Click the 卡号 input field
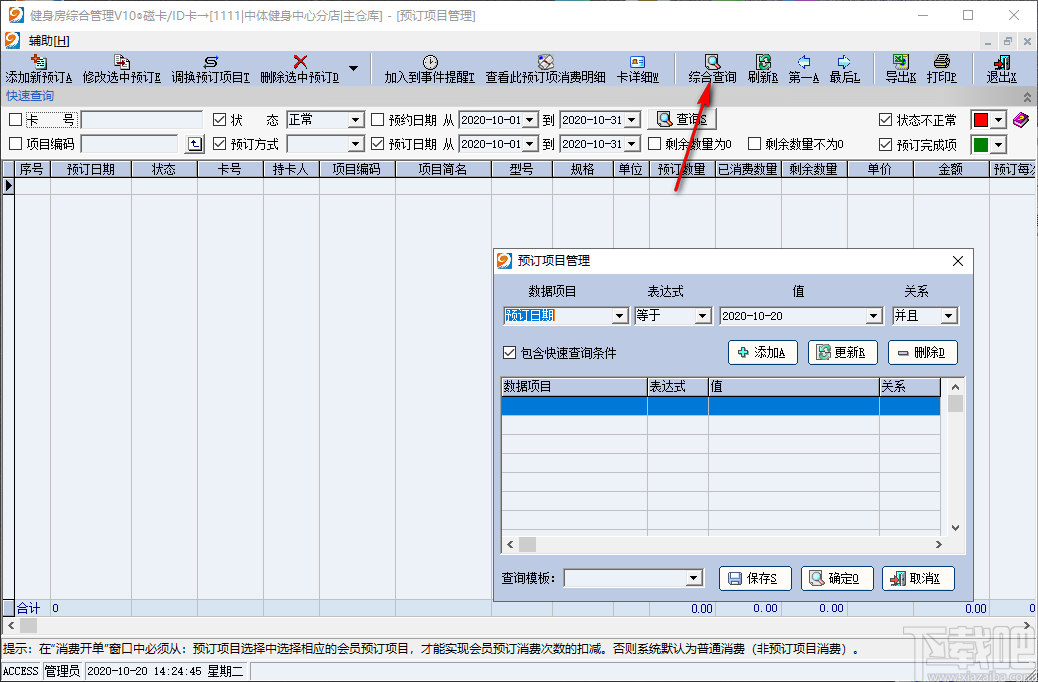The width and height of the screenshot is (1038, 682). [x=142, y=120]
